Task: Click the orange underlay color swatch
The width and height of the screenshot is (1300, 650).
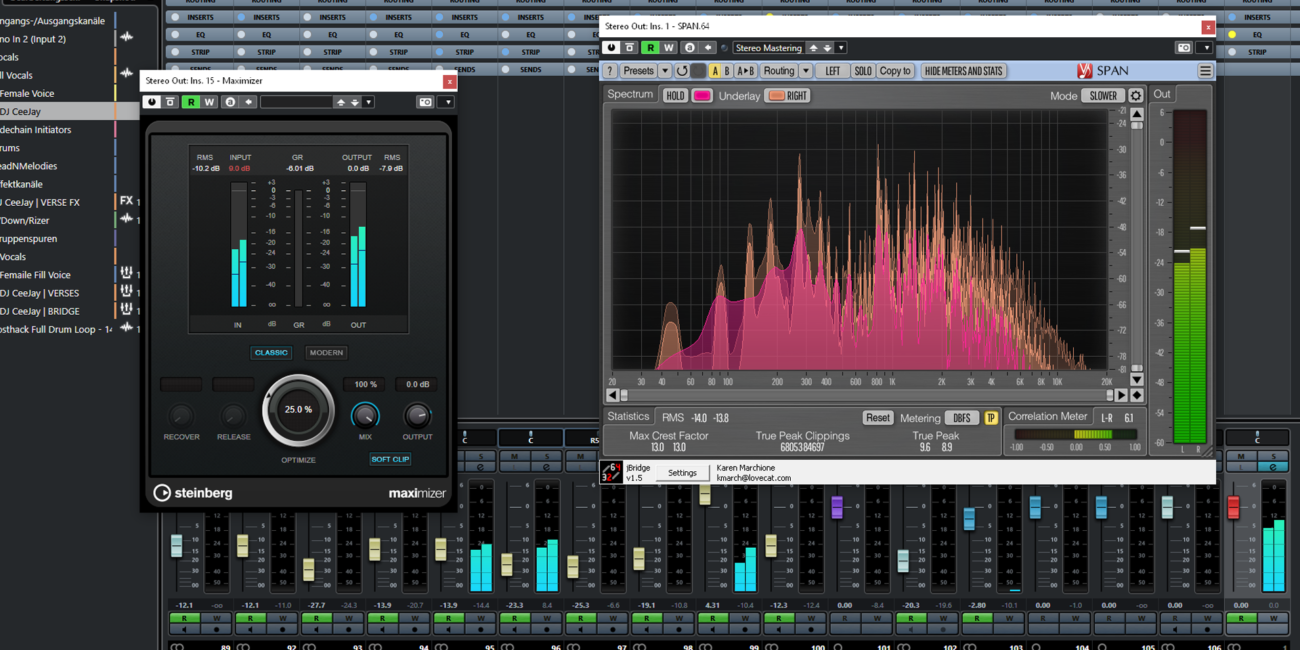Action: [x=776, y=96]
